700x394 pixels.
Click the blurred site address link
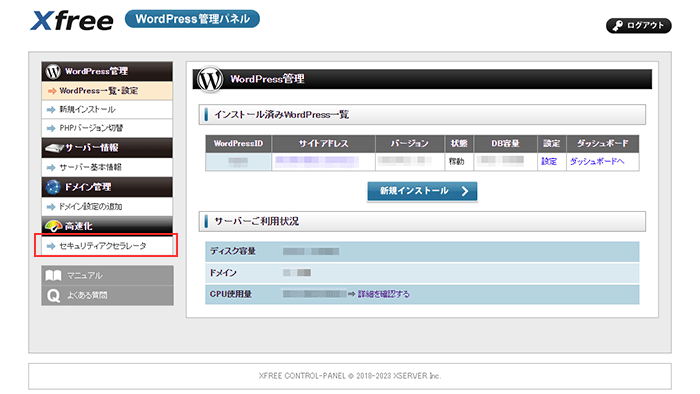[x=317, y=162]
